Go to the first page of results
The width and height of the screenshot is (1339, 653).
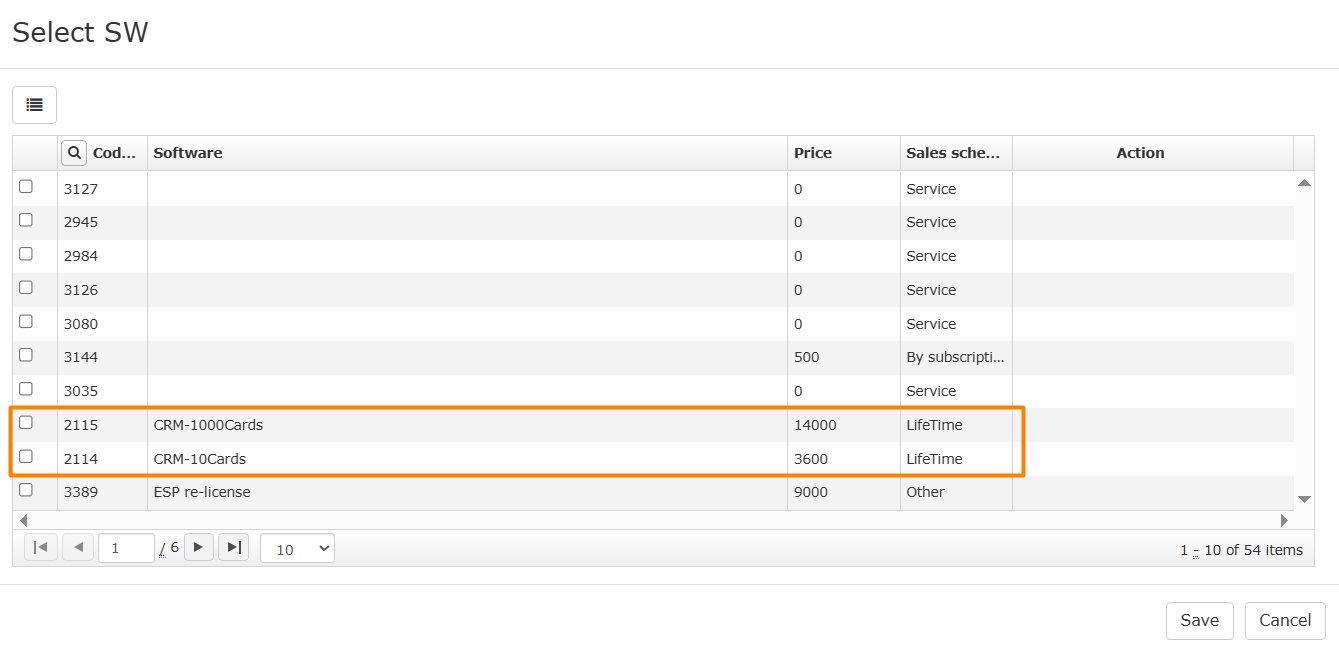pos(41,547)
